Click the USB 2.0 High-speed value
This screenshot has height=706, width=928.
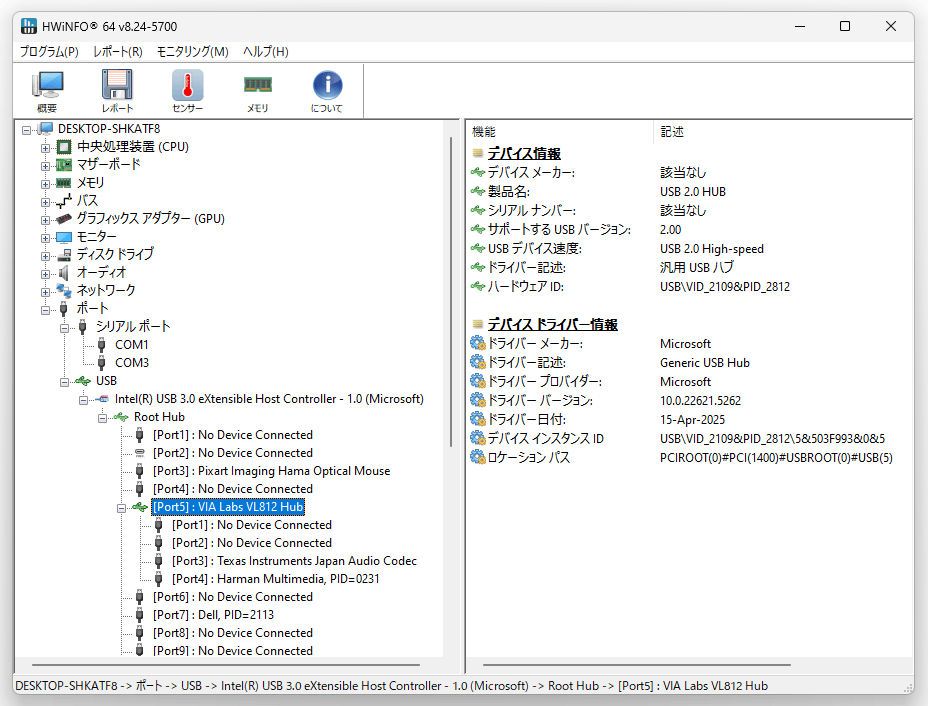coord(711,249)
